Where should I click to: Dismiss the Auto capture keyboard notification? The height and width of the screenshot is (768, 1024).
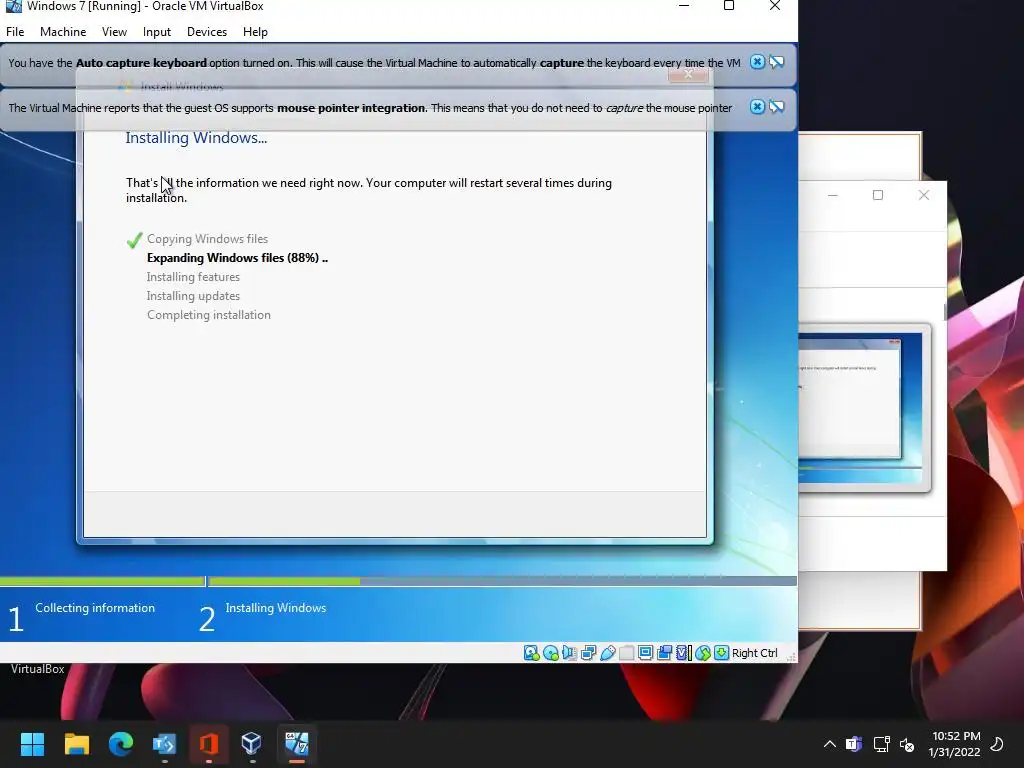(757, 62)
